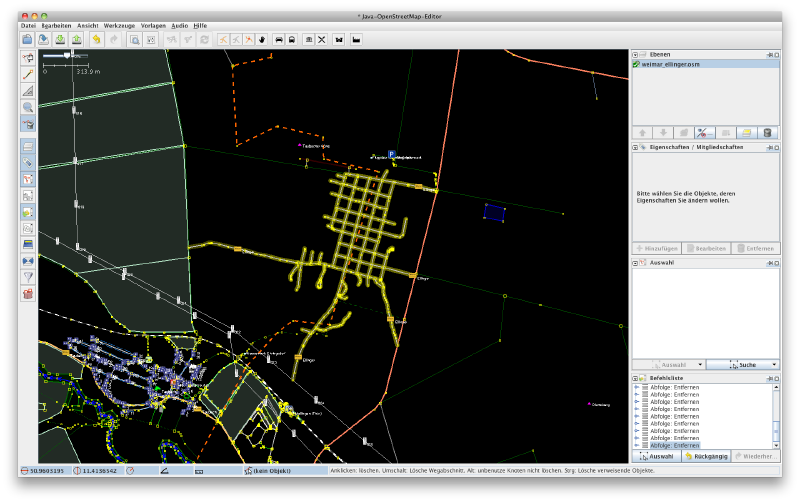Open the Vorlagen menu
800x502 pixels.
pos(153,24)
